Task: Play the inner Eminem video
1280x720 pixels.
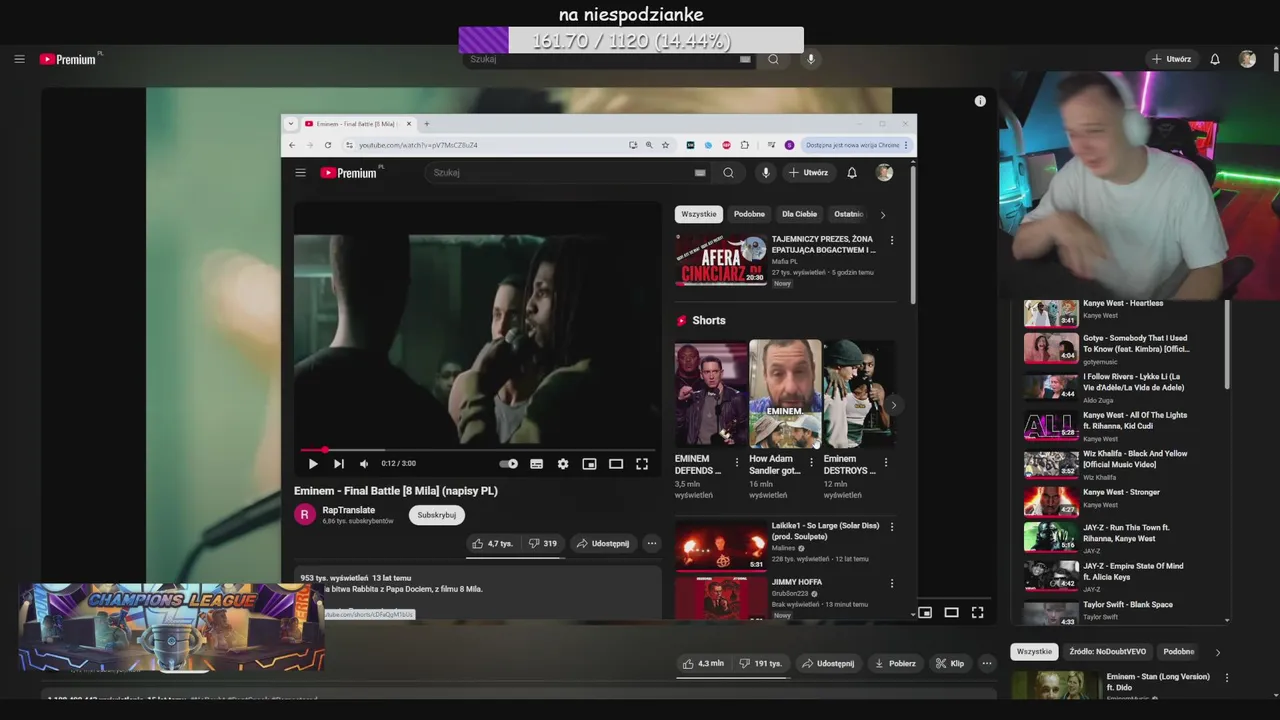Action: click(x=313, y=464)
